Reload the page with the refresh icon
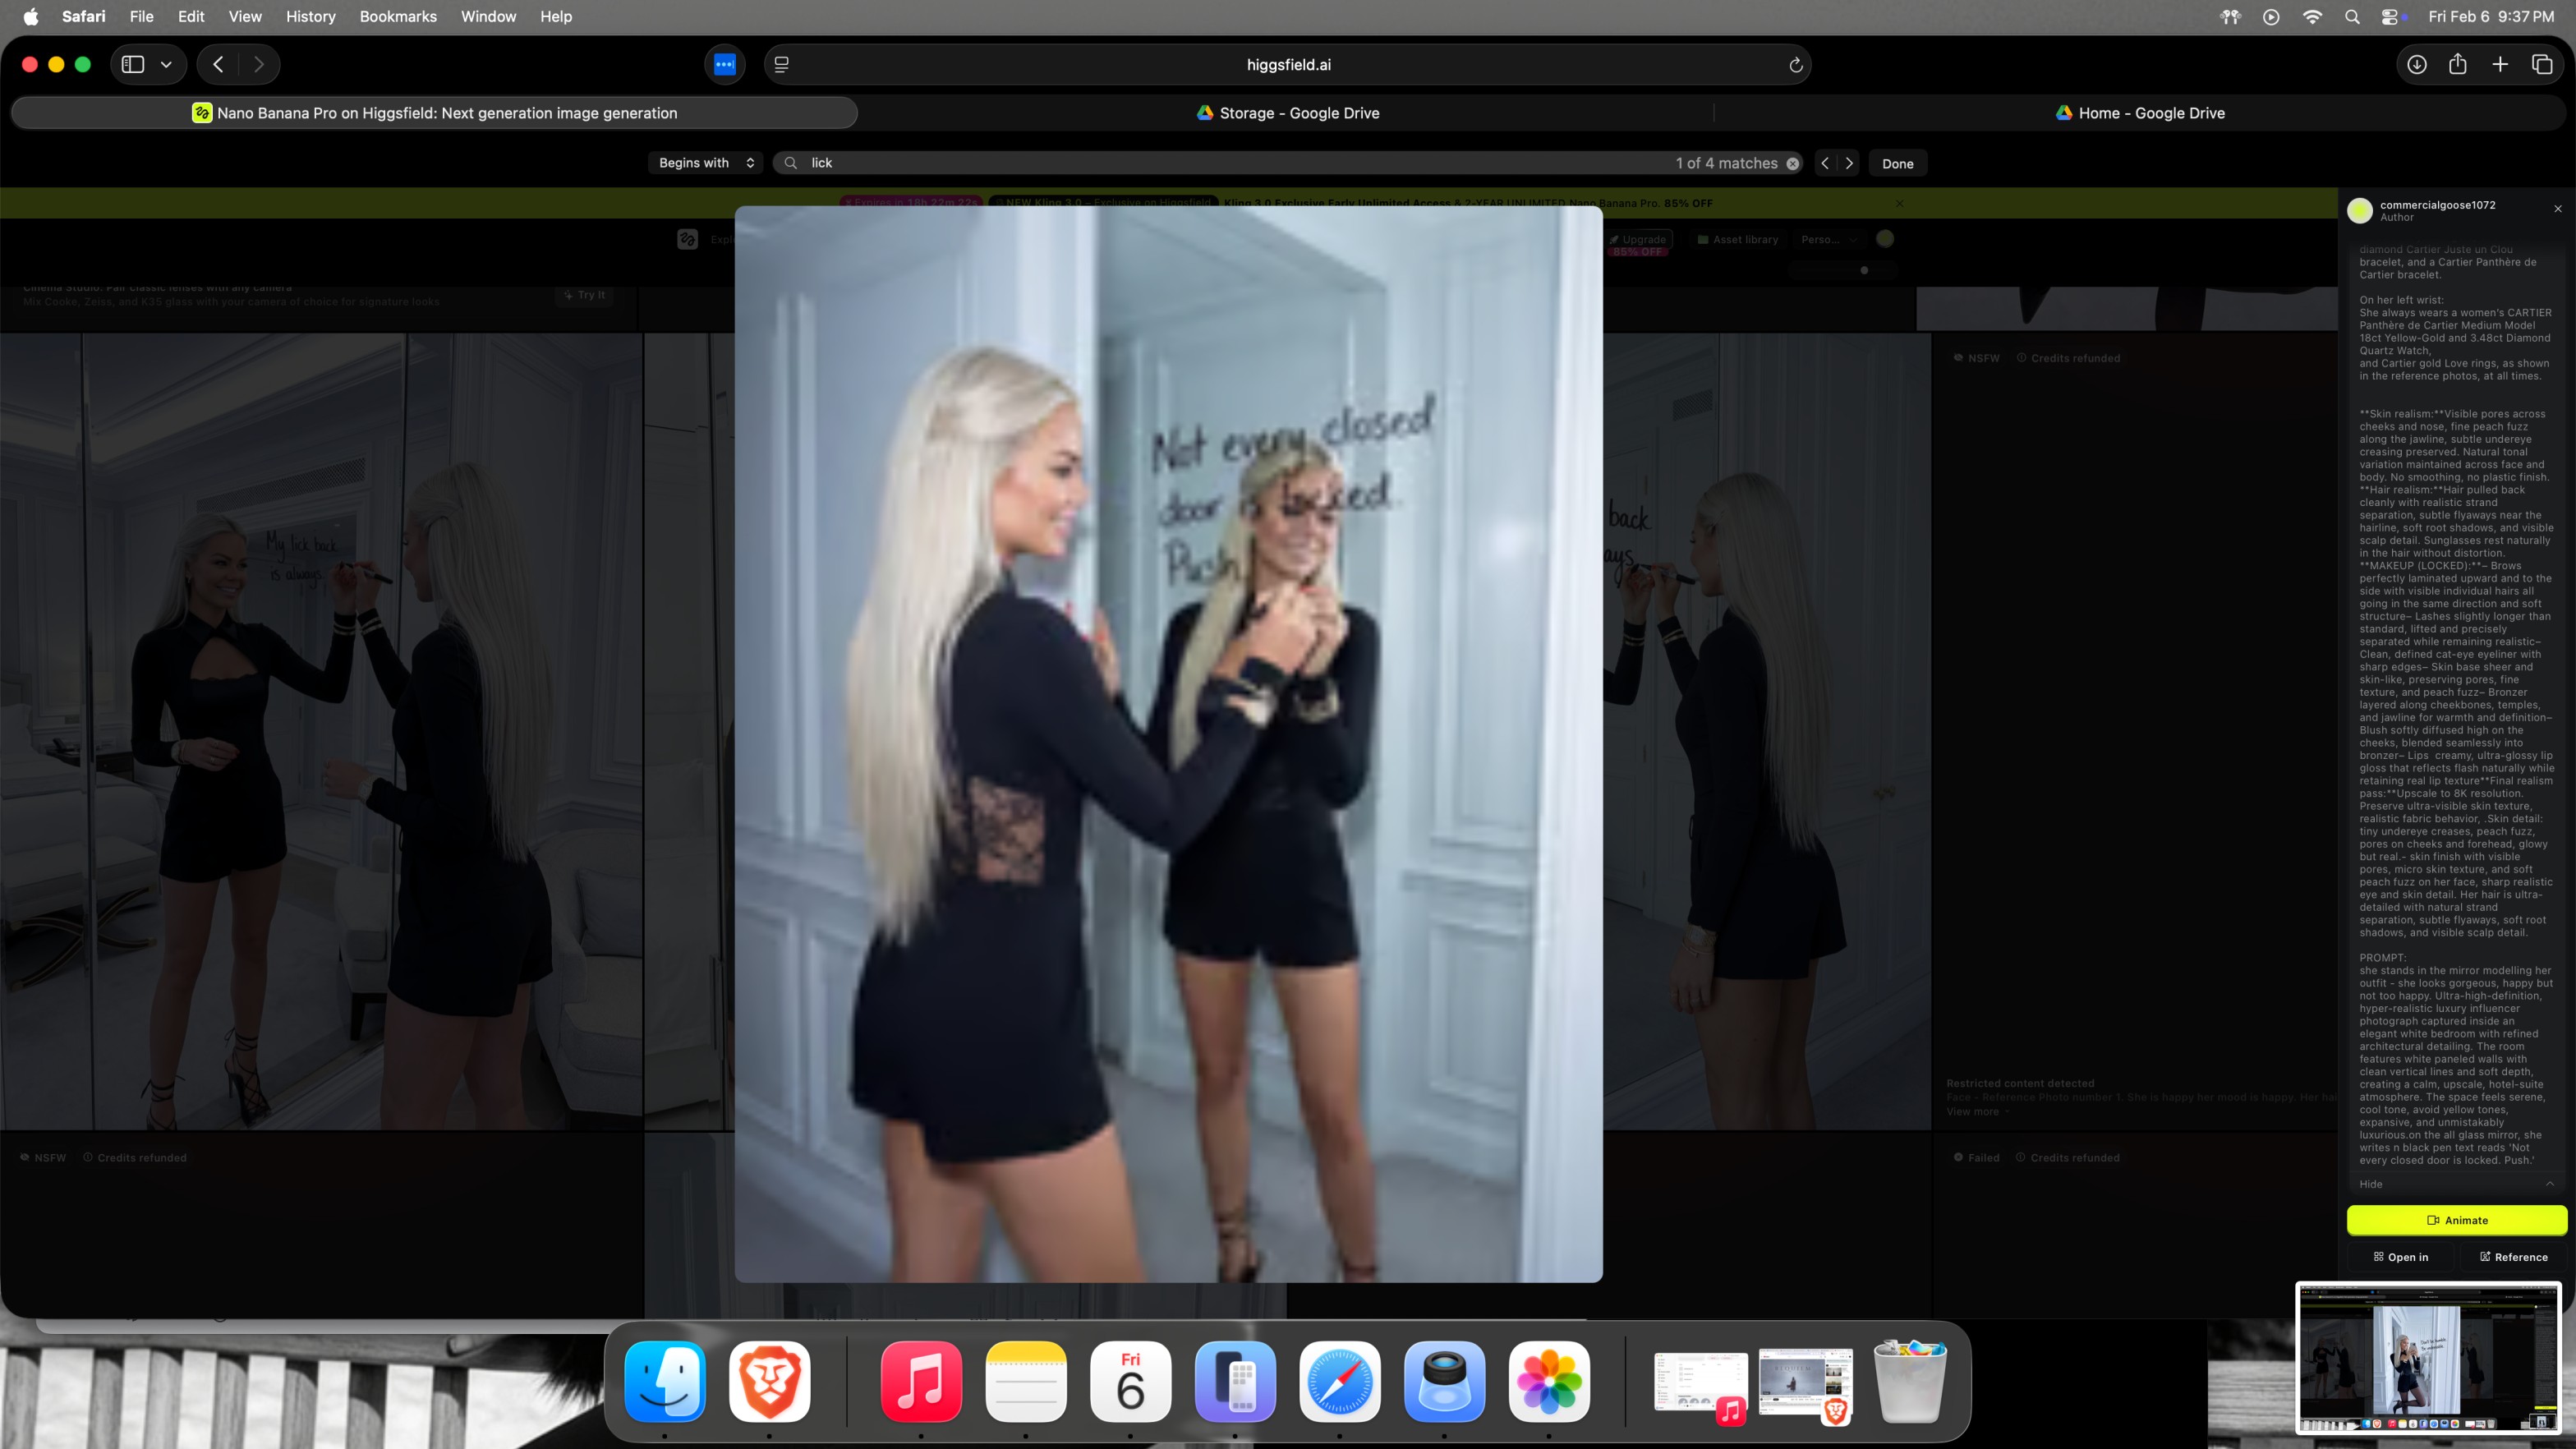Viewport: 2576px width, 1449px height. pyautogui.click(x=1795, y=65)
